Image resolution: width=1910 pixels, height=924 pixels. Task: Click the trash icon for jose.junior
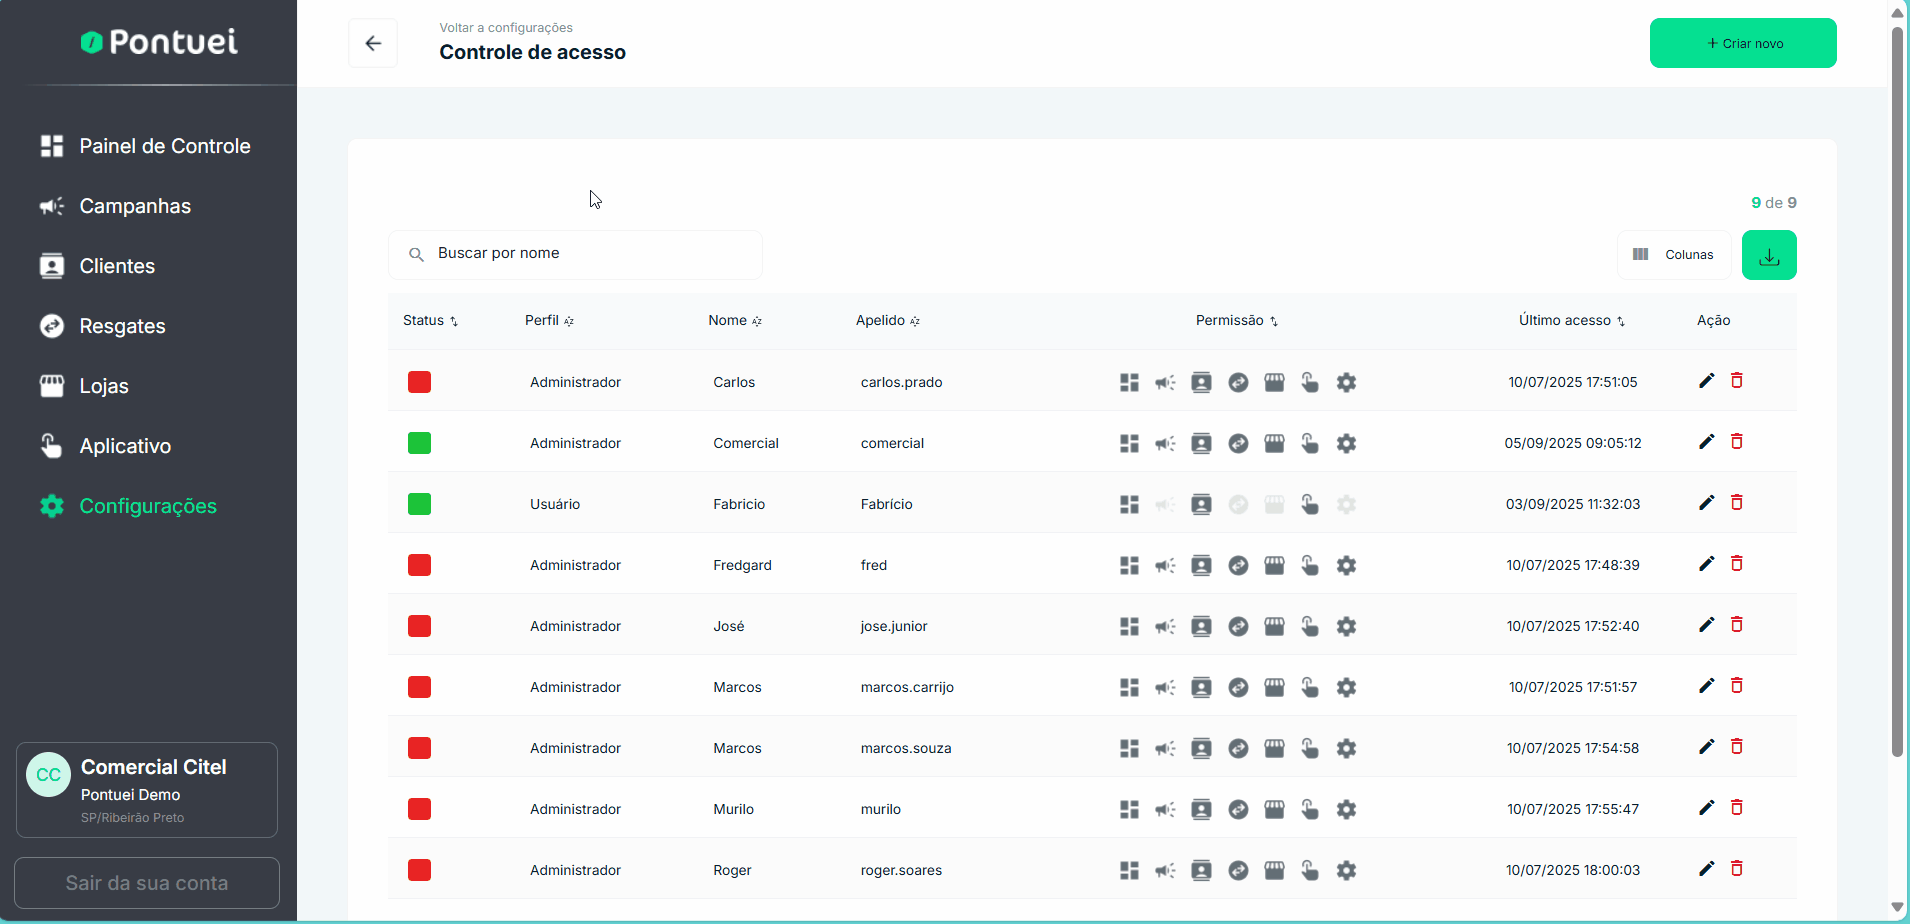pos(1737,625)
